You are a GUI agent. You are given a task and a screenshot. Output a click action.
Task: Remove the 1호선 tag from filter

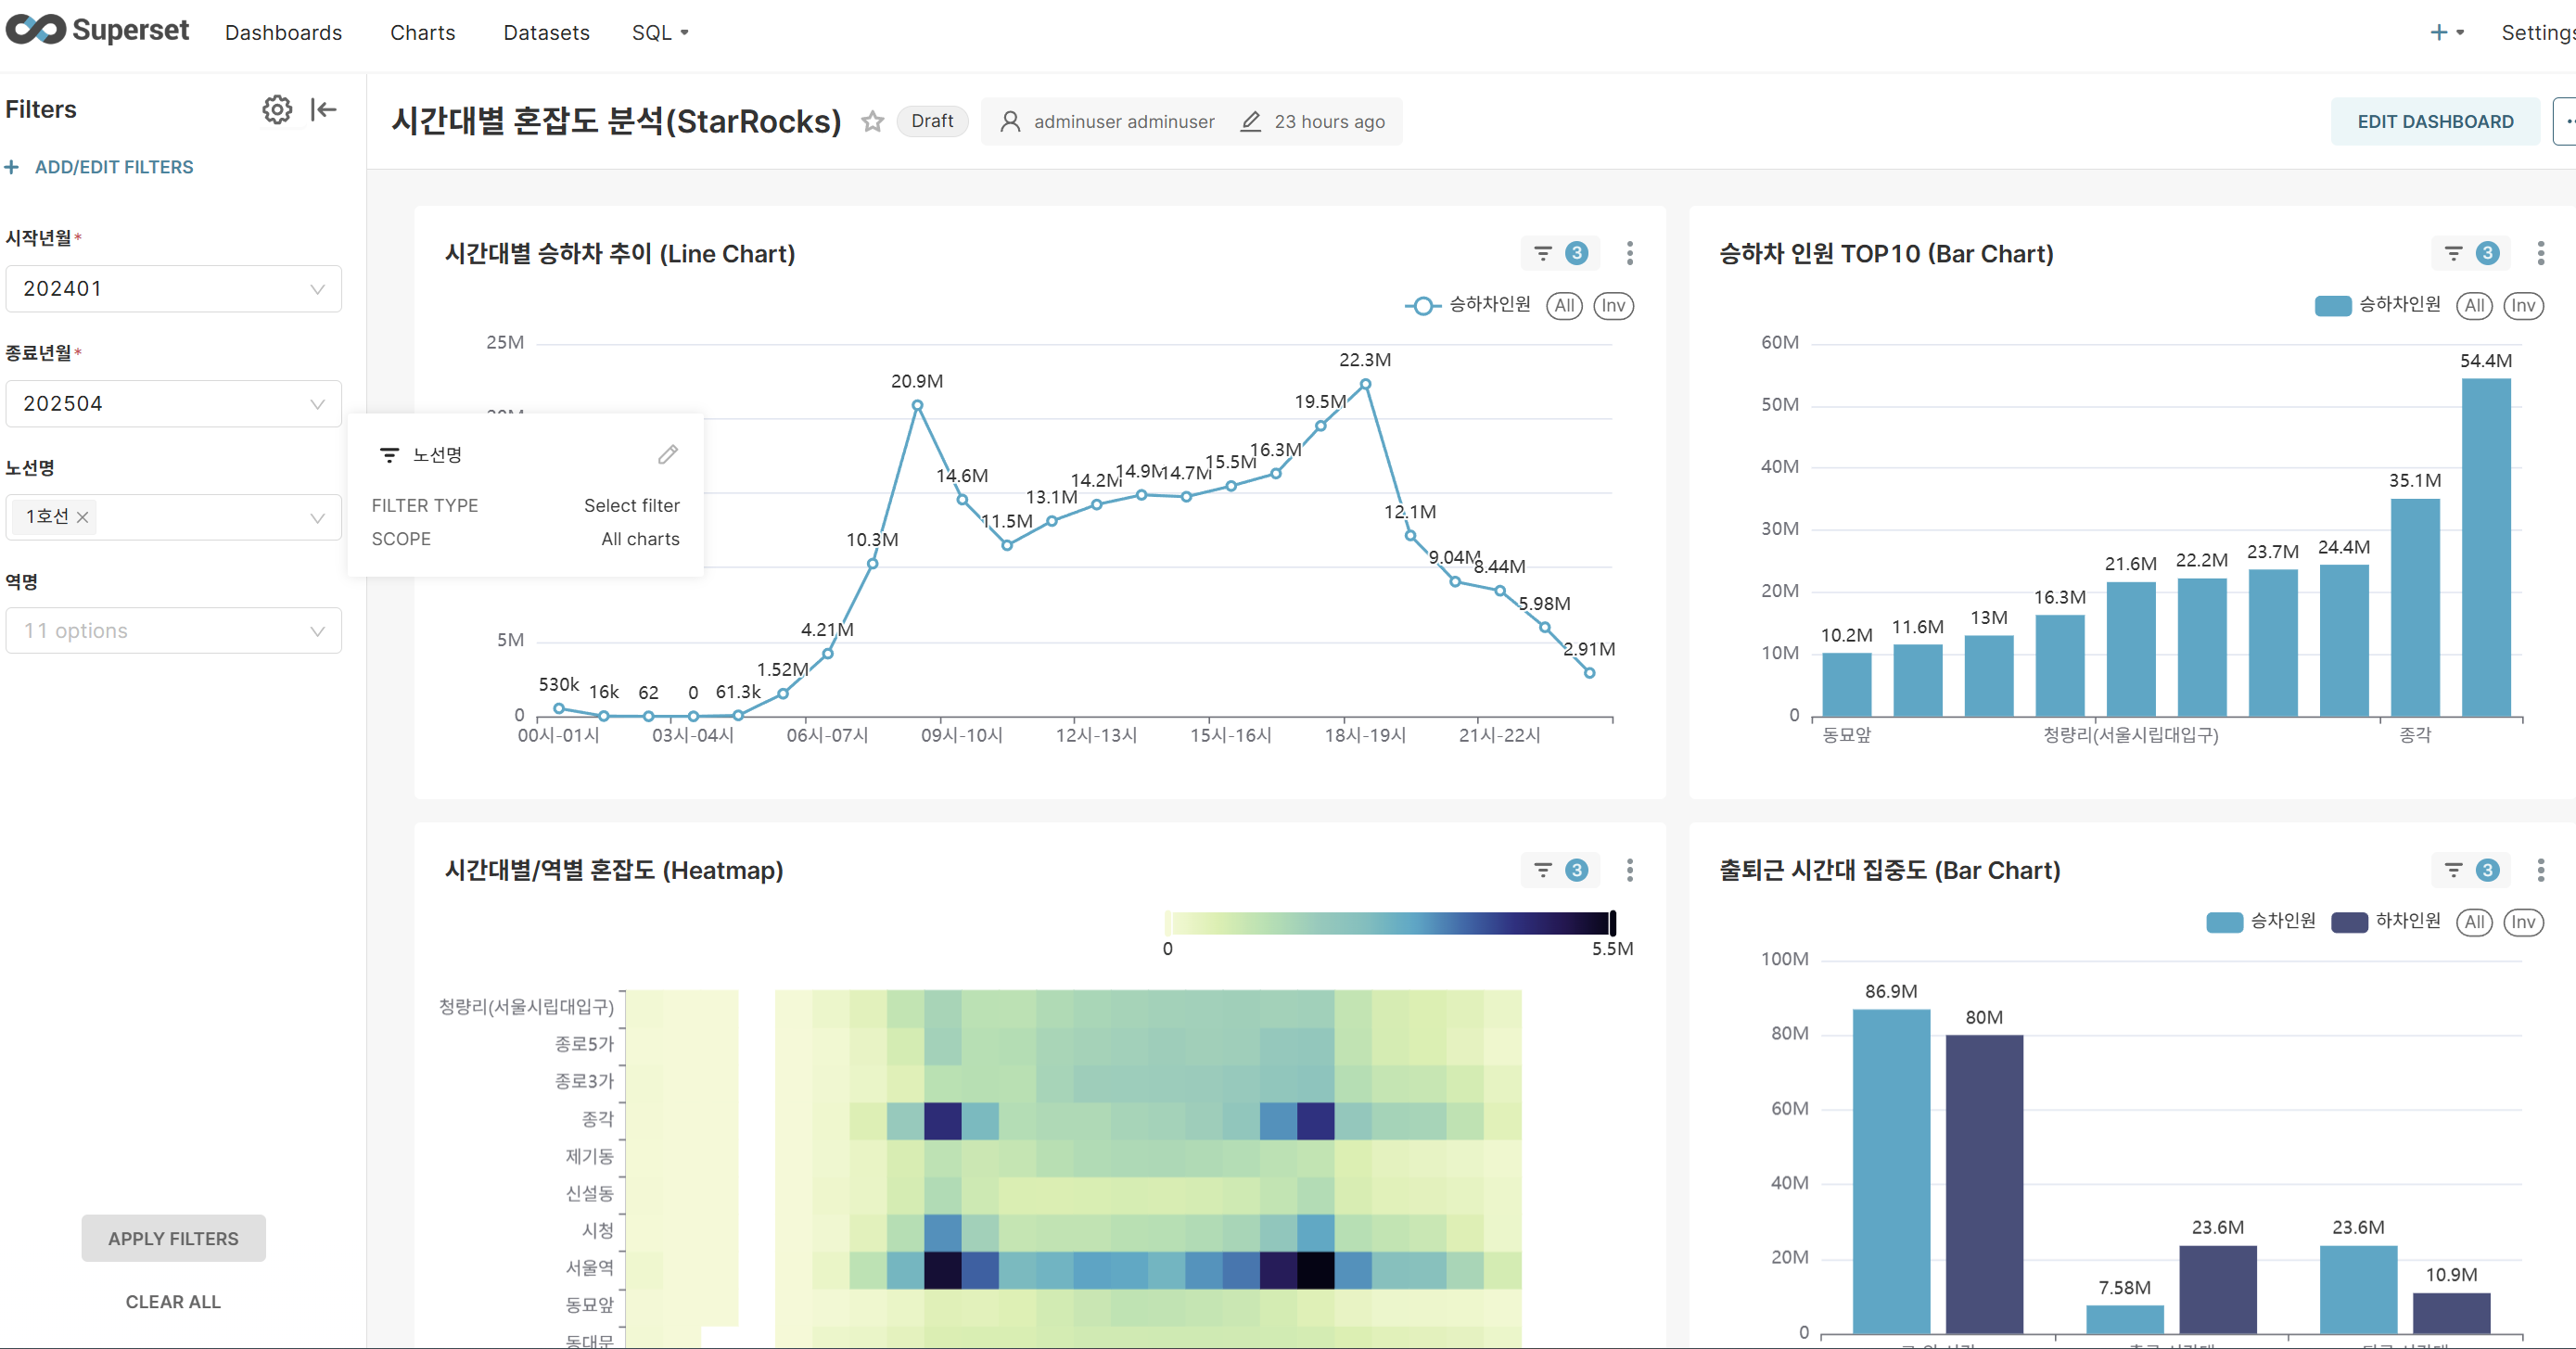click(83, 517)
